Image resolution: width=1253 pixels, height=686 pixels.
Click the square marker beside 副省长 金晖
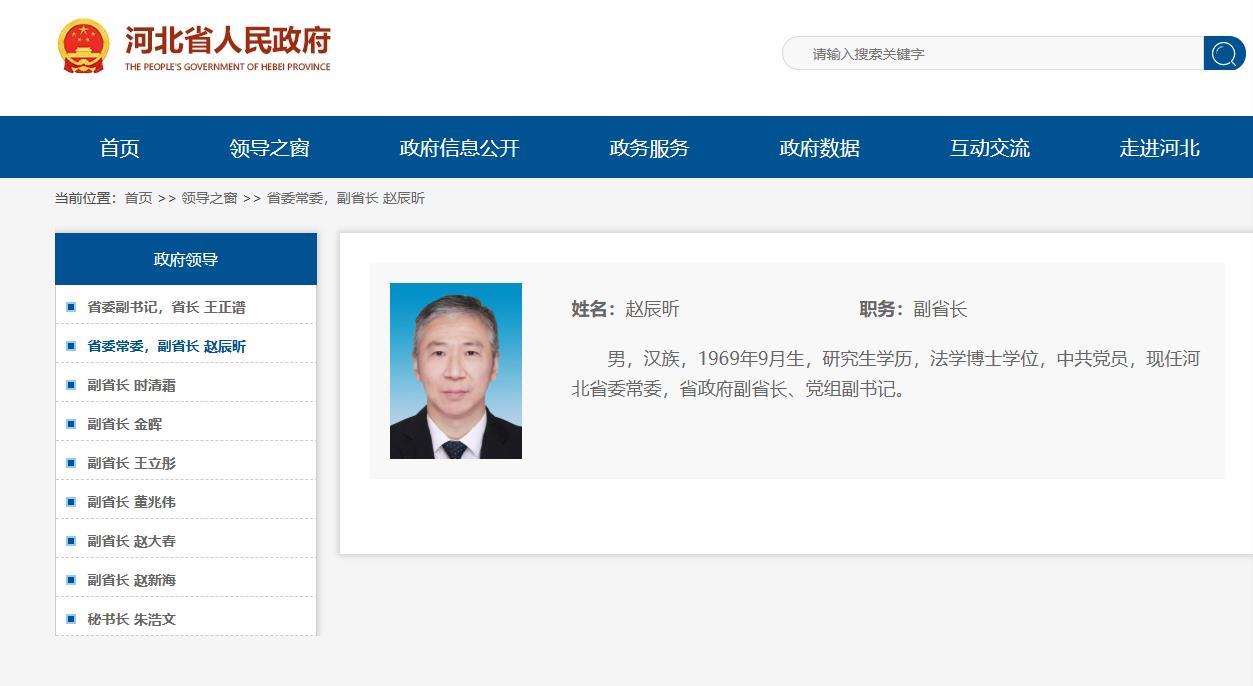pos(70,421)
